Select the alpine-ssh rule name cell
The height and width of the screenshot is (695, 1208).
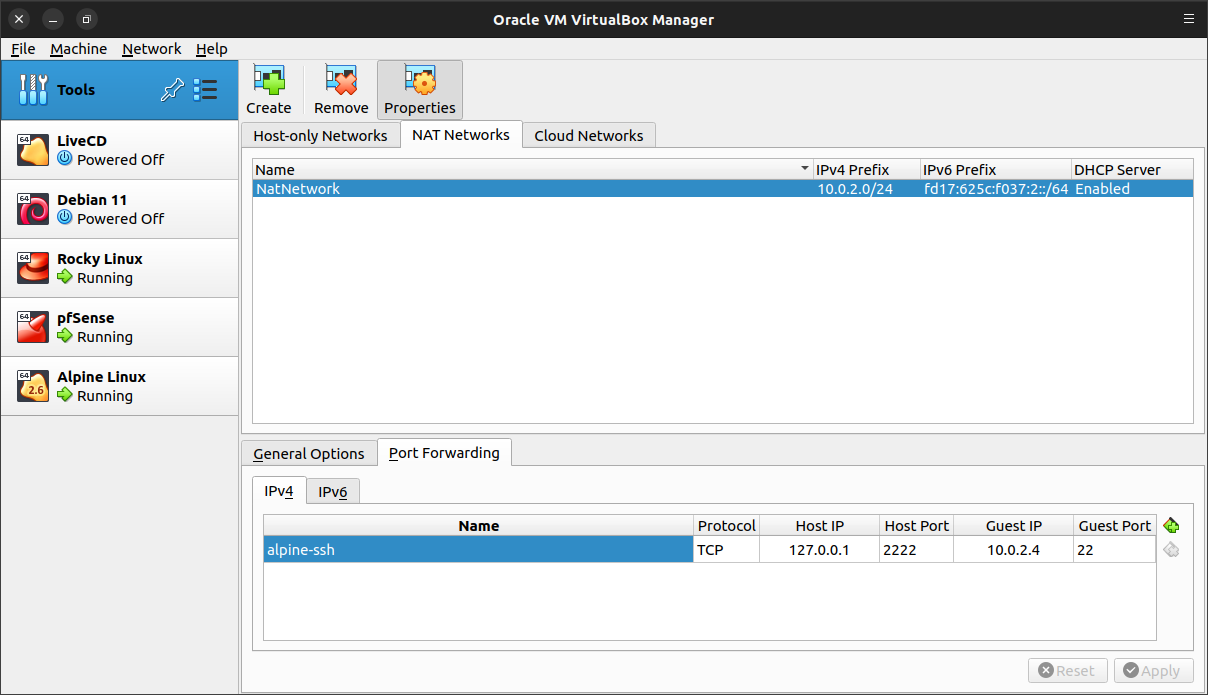tap(478, 549)
